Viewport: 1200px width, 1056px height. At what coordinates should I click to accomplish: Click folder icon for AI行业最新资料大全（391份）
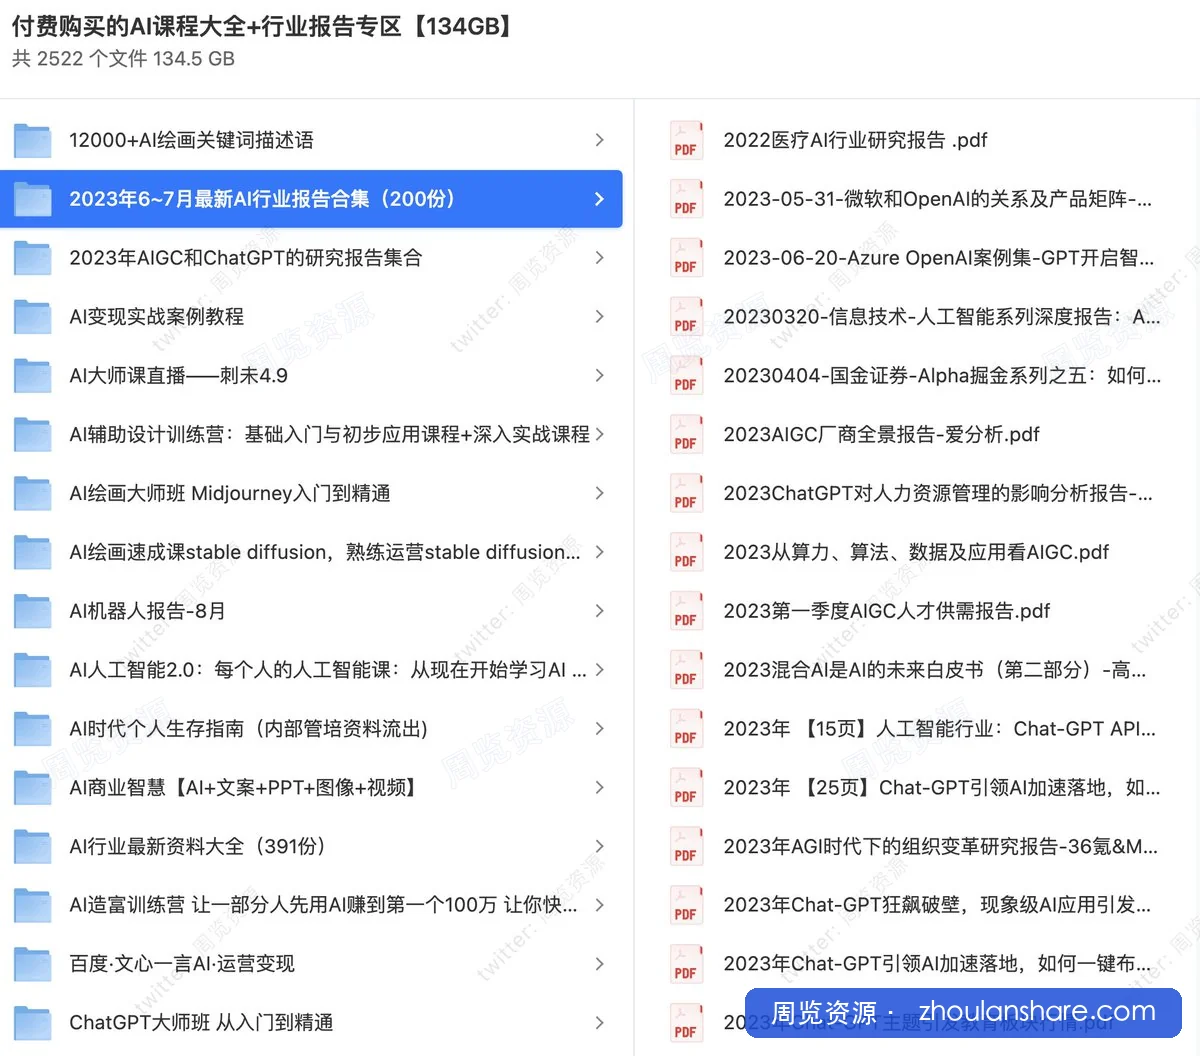32,847
